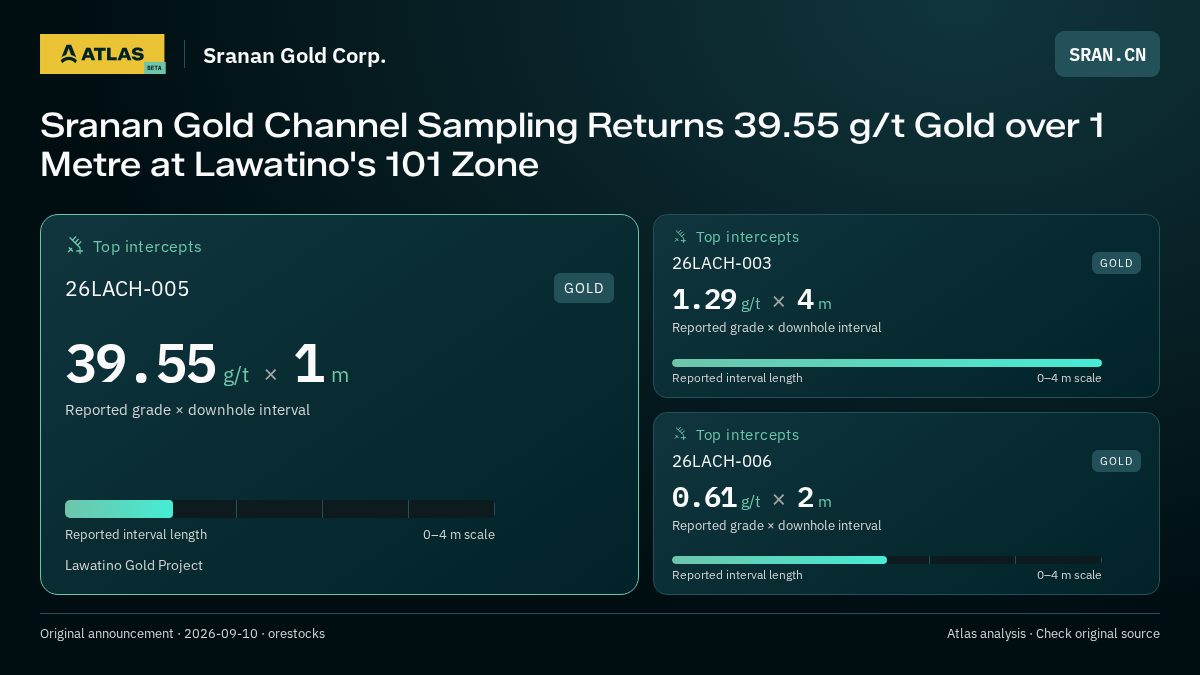Click the Top intercepts label in 26LACH-005 card
Screen dimensions: 1200x675
coord(147,246)
